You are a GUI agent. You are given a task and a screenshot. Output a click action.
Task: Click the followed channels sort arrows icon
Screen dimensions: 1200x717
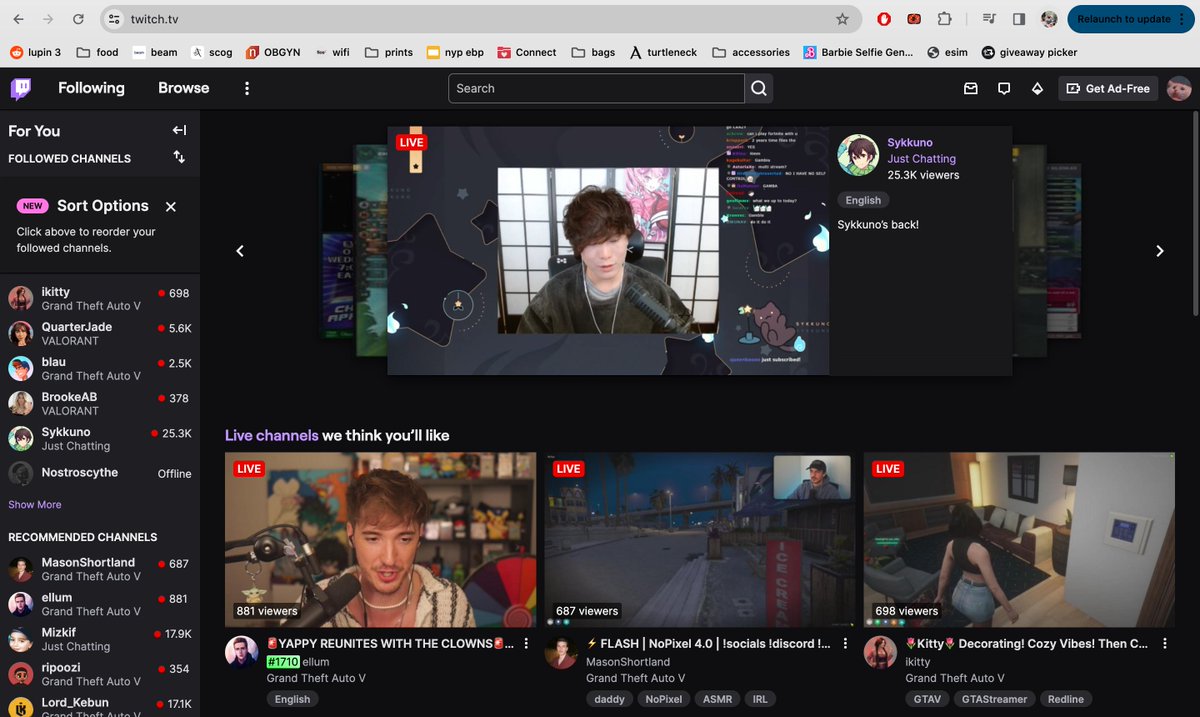(179, 157)
